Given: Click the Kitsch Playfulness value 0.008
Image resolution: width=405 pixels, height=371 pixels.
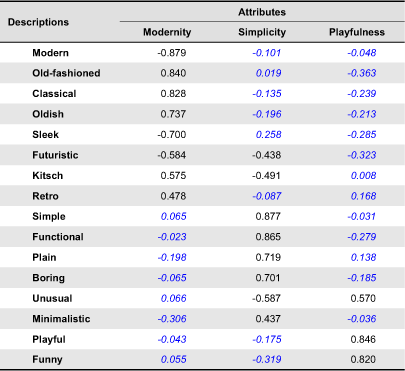Looking at the screenshot, I should [x=363, y=176].
